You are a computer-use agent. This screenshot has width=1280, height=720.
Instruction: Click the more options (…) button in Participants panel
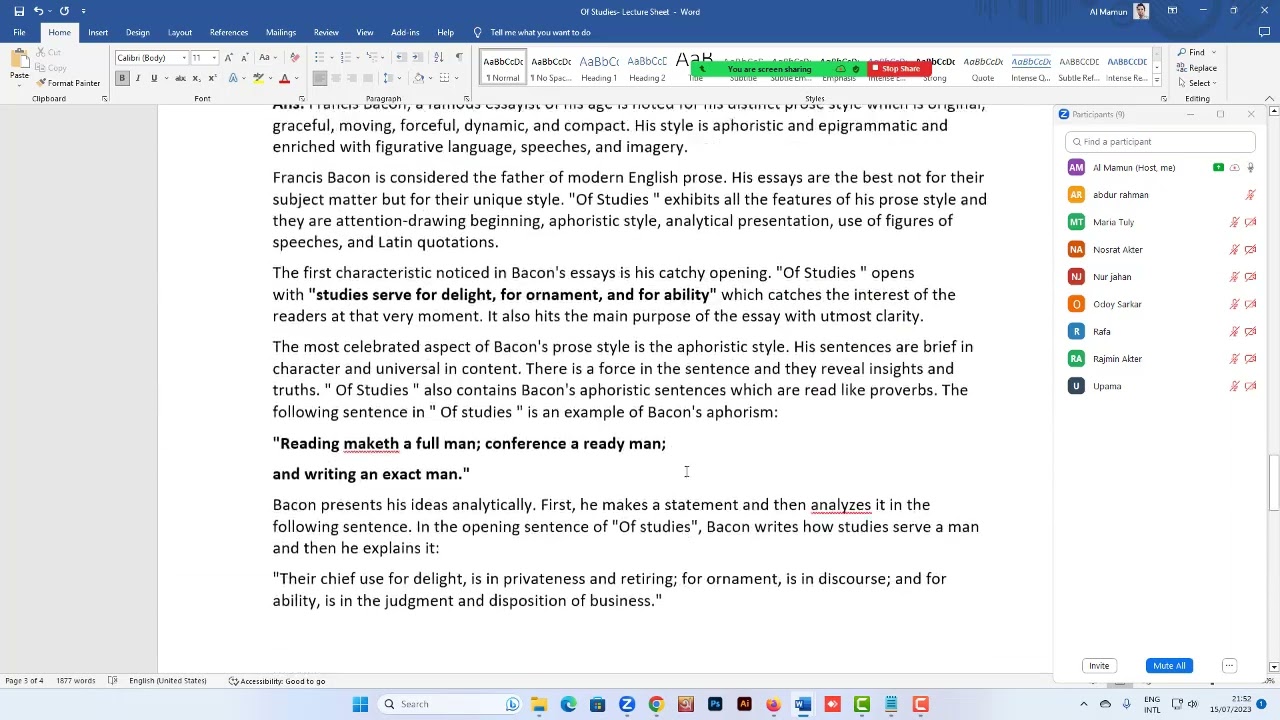pyautogui.click(x=1229, y=666)
